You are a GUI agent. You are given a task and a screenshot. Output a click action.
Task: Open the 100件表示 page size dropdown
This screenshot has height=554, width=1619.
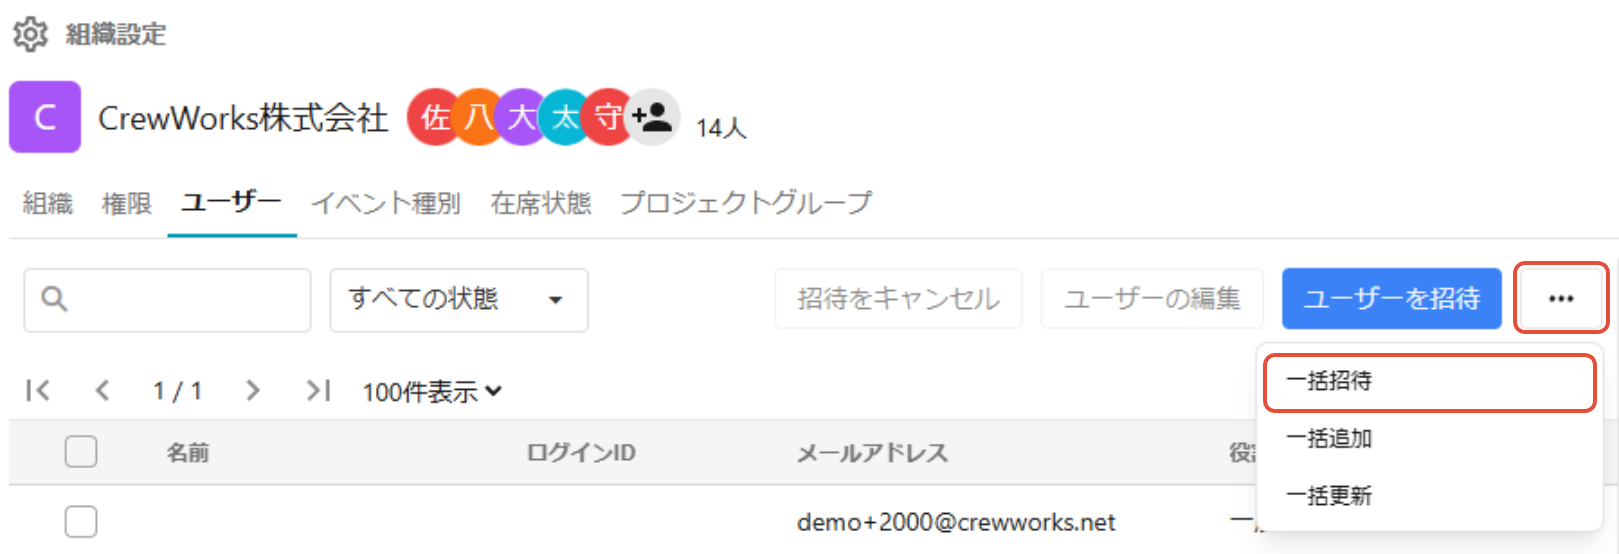point(432,391)
